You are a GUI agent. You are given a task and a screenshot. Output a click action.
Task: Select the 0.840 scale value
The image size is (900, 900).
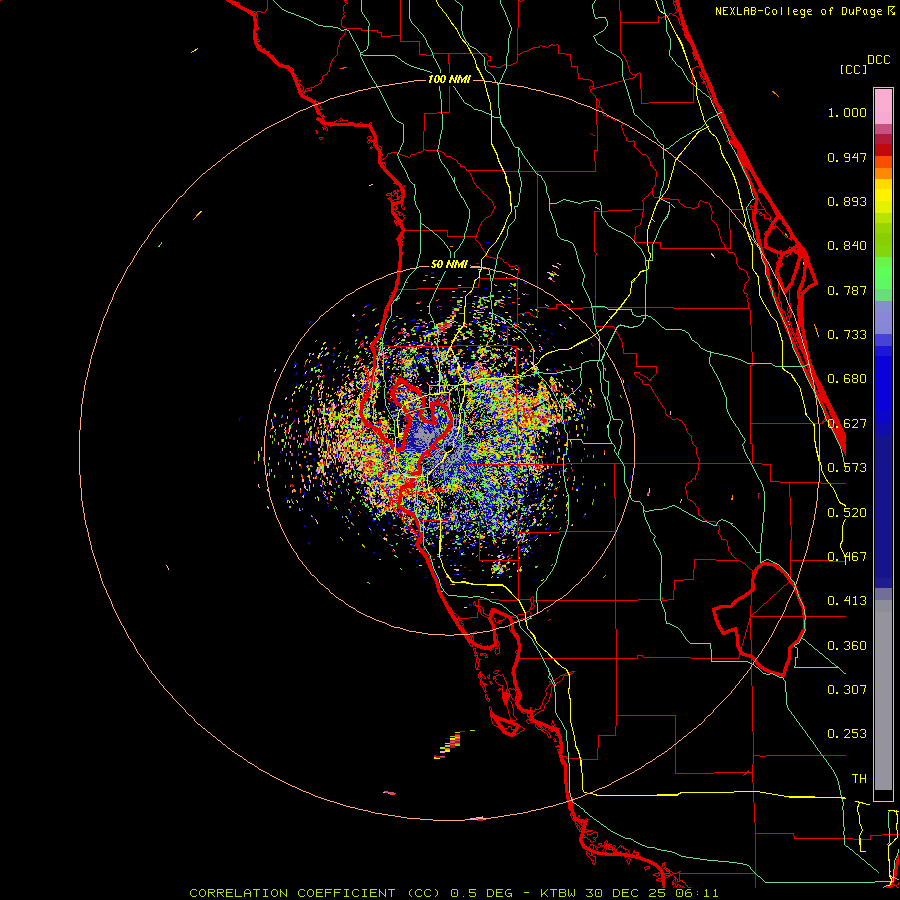847,246
